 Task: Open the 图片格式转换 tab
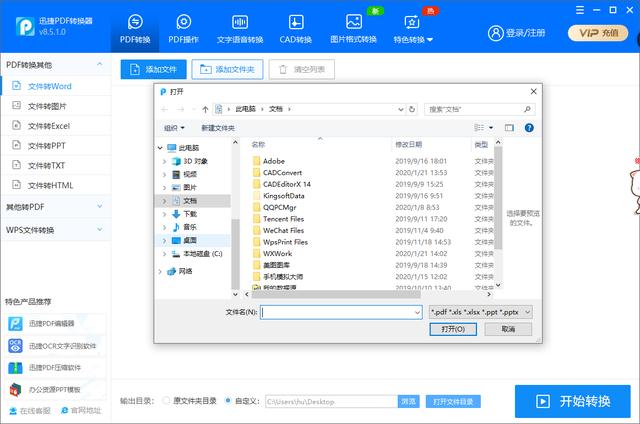pos(353,29)
